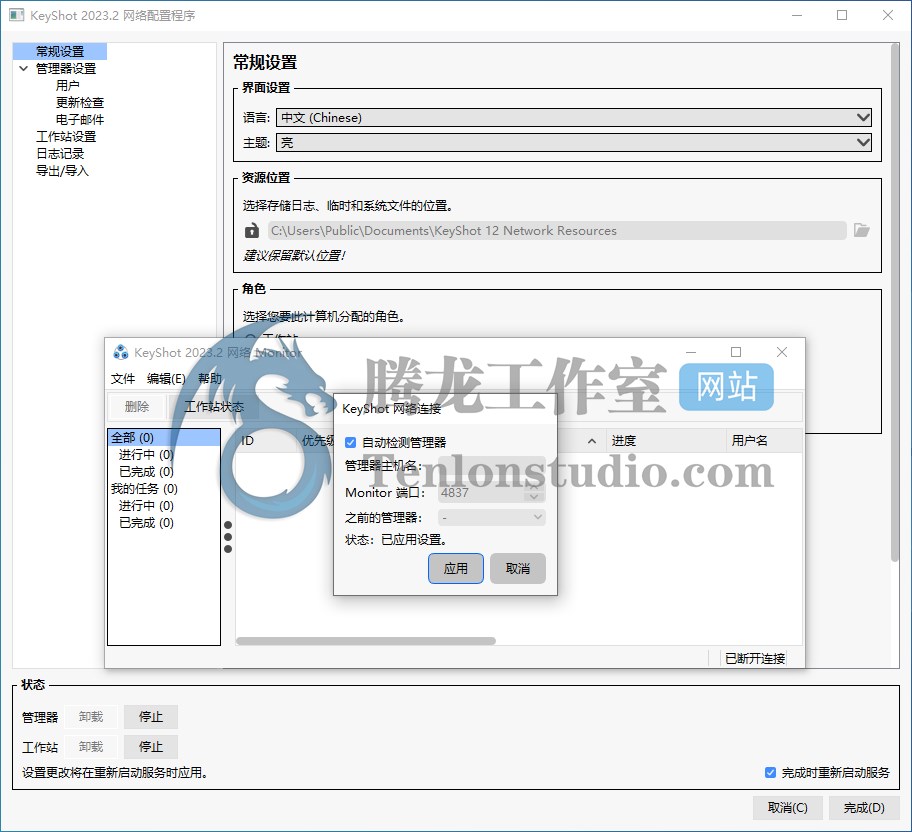Viewport: 912px width, 832px height.
Task: Open the 编辑(E) menu in Monitor
Action: coord(166,379)
